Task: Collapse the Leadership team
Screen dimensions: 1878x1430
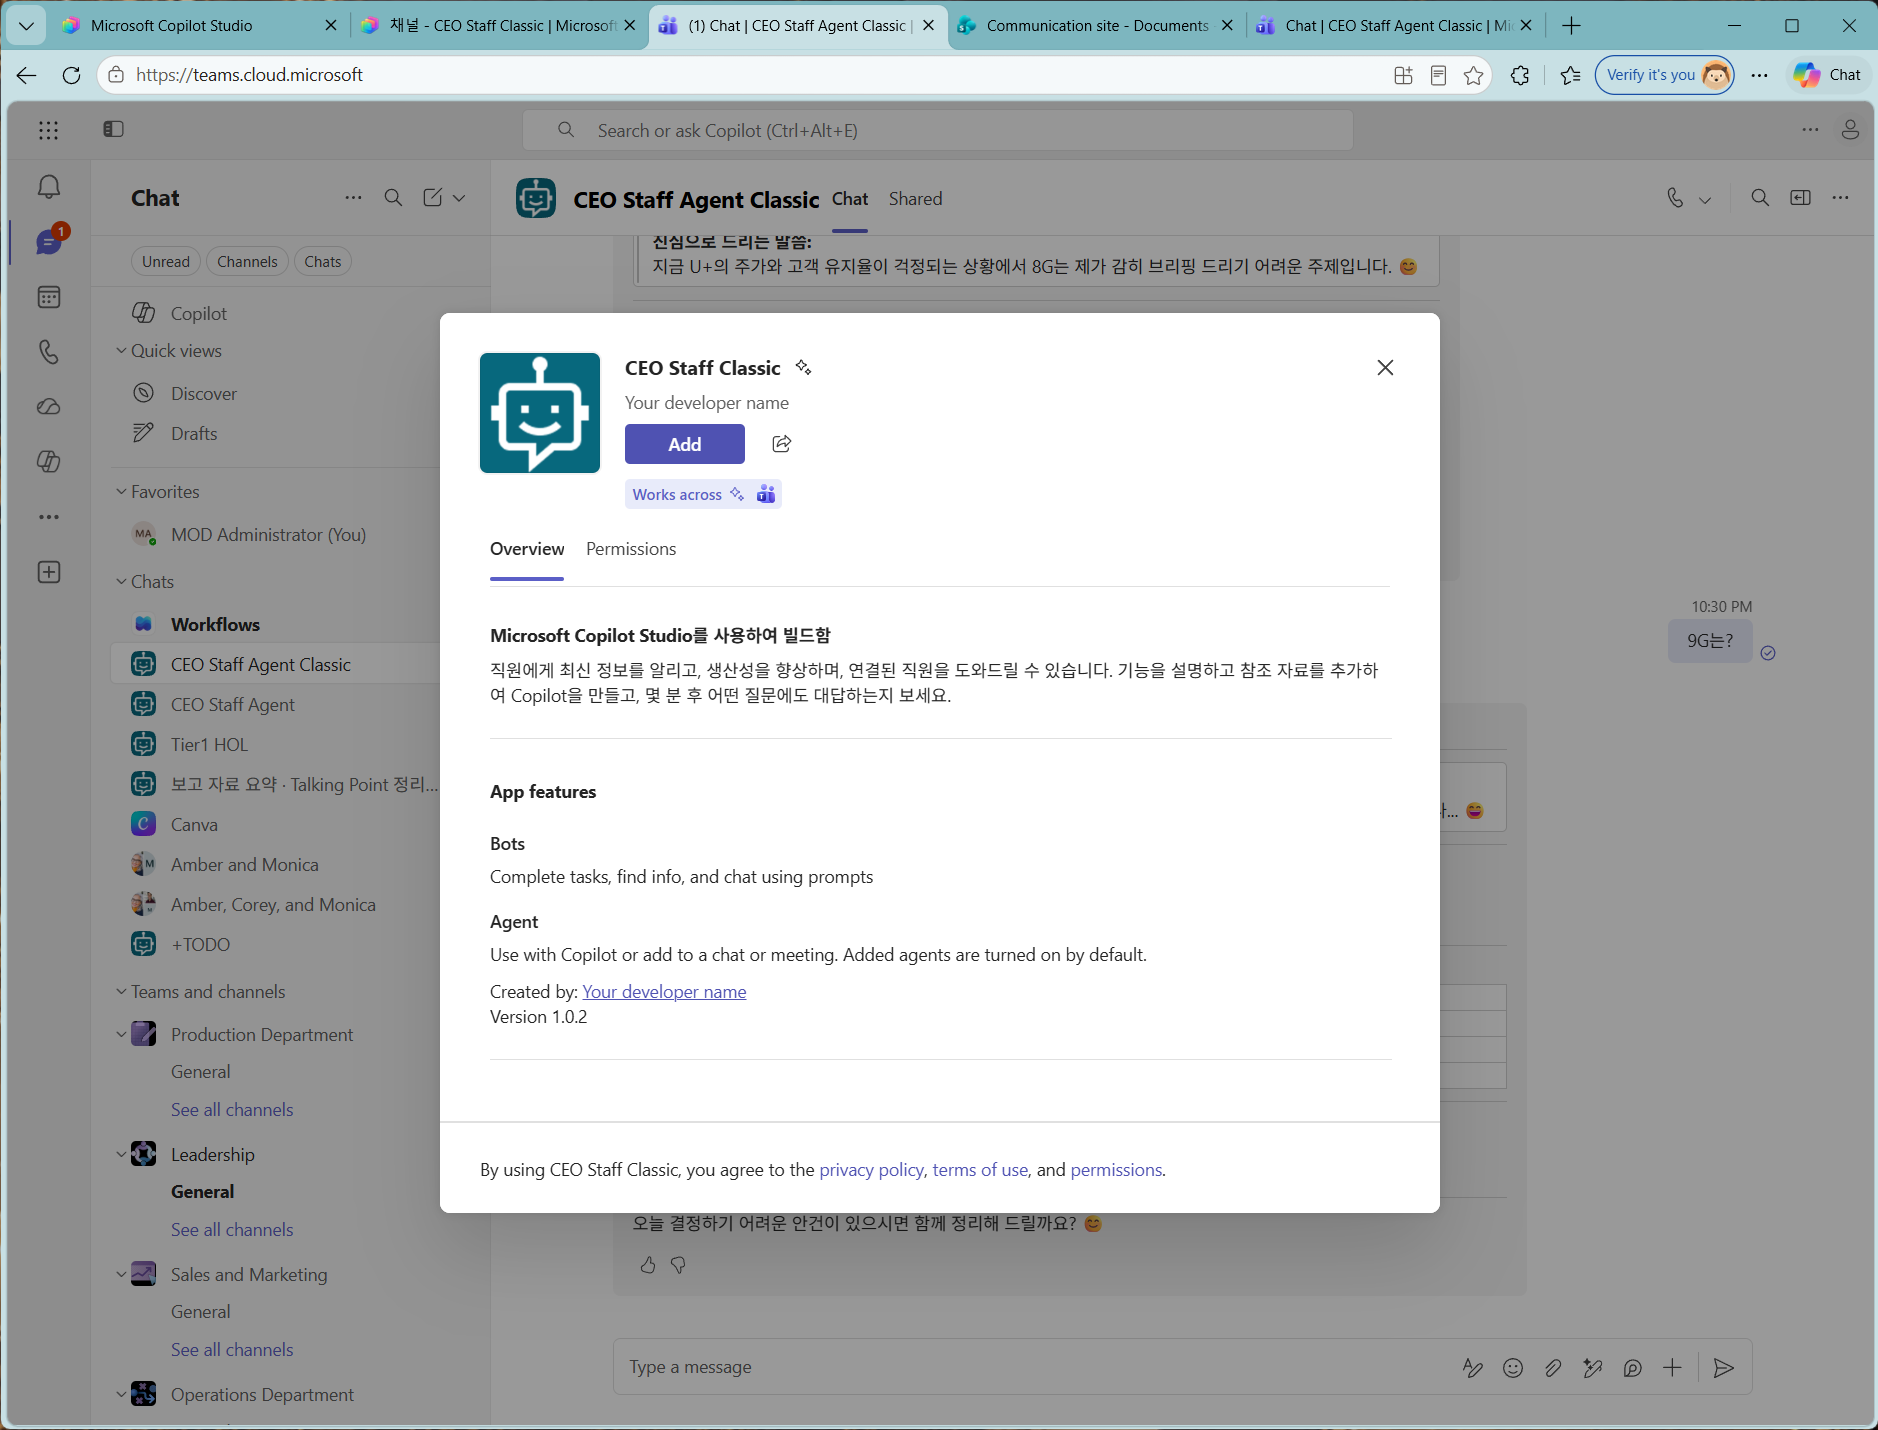Action: (x=121, y=1155)
